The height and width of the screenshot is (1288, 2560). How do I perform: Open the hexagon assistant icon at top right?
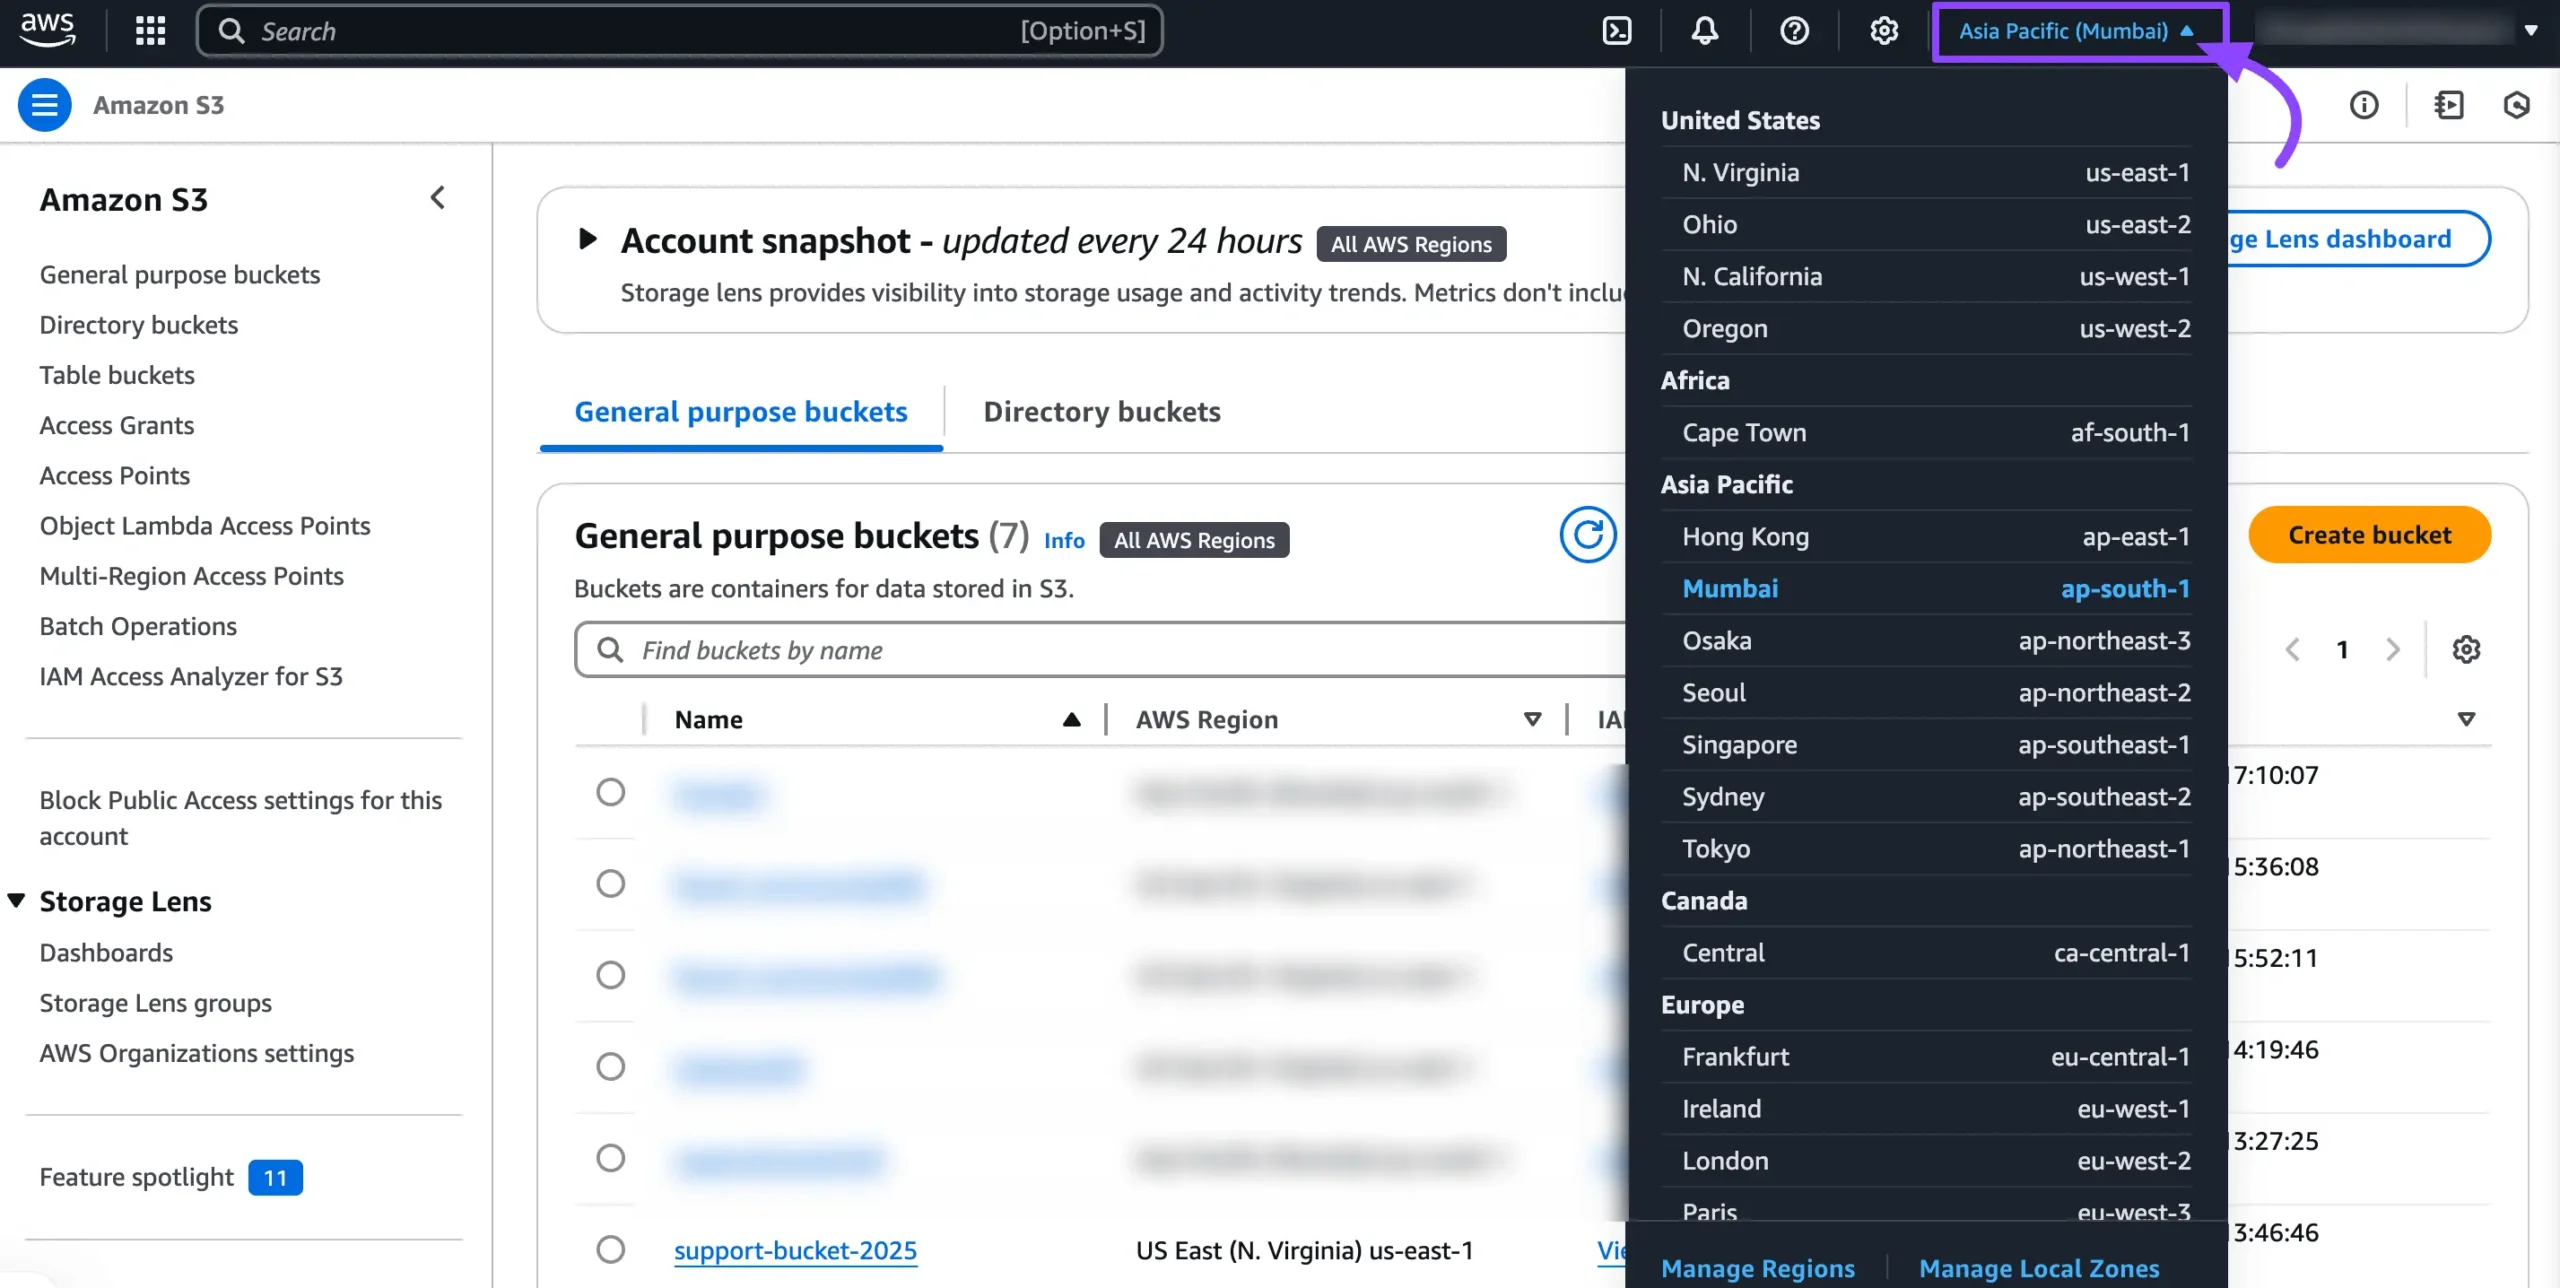2516,105
